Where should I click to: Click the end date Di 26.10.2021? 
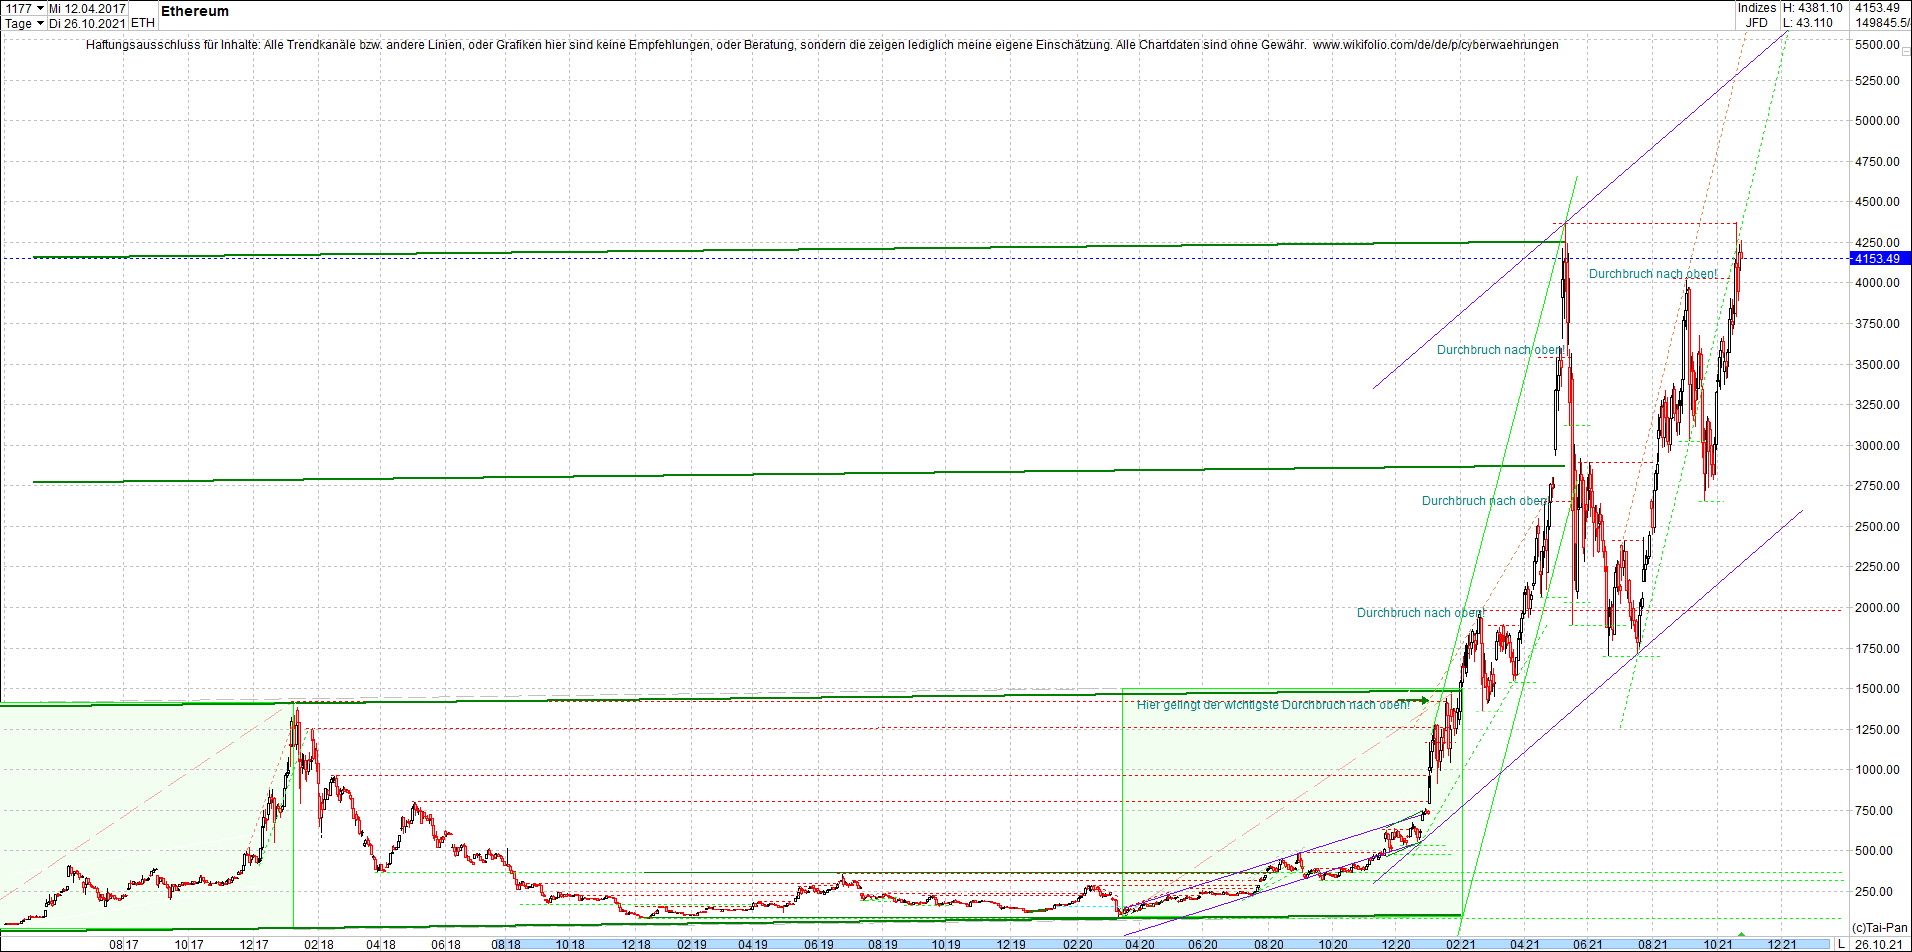87,23
